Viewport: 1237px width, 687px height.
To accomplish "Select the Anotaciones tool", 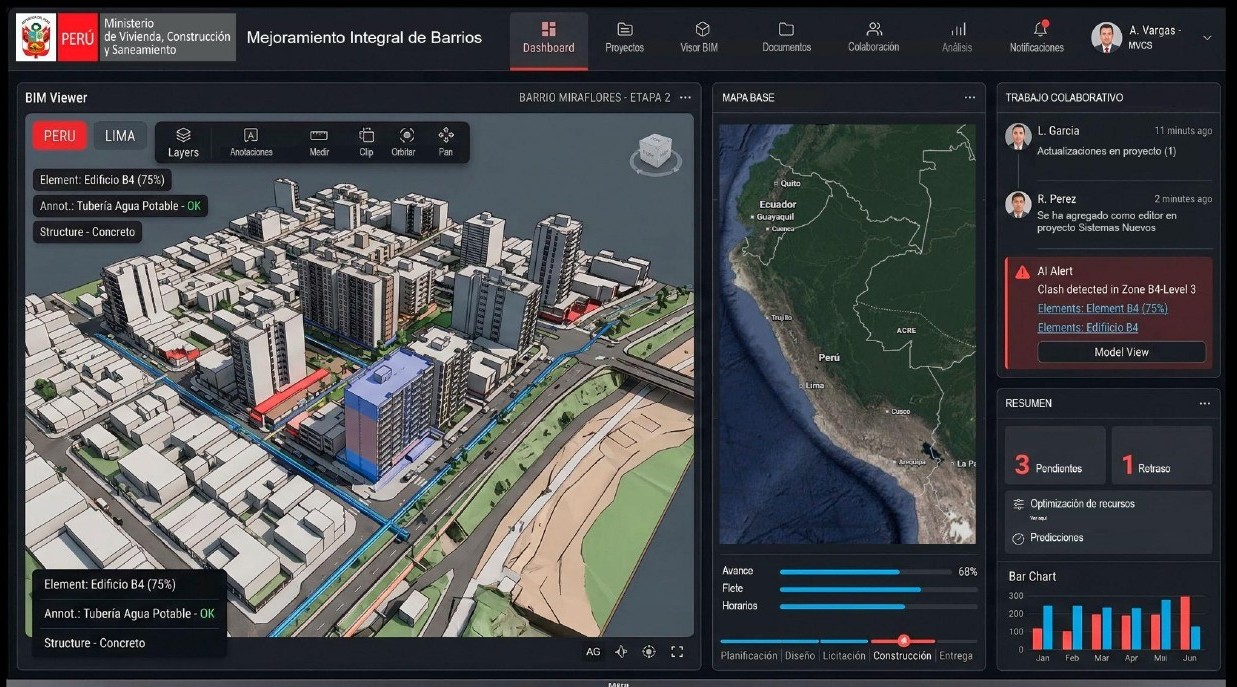I will (251, 142).
